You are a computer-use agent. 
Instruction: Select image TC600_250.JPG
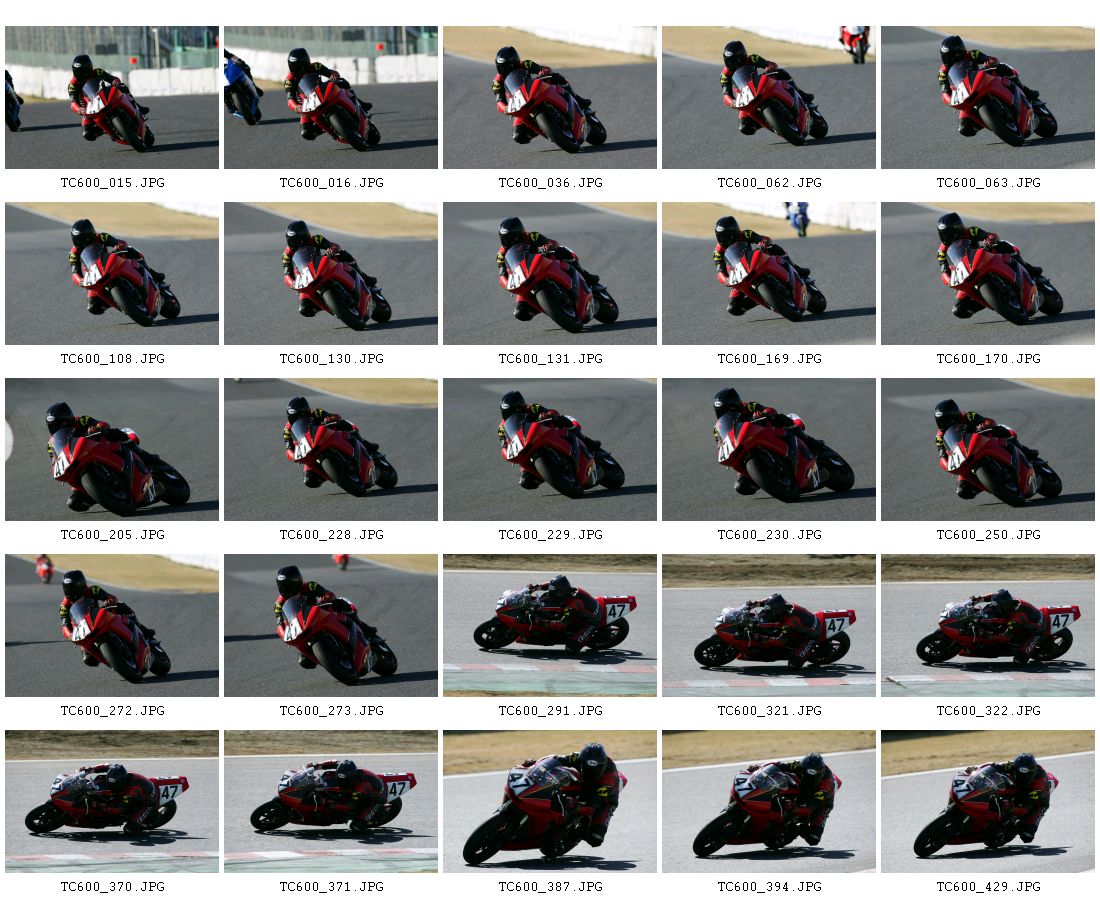coord(987,450)
